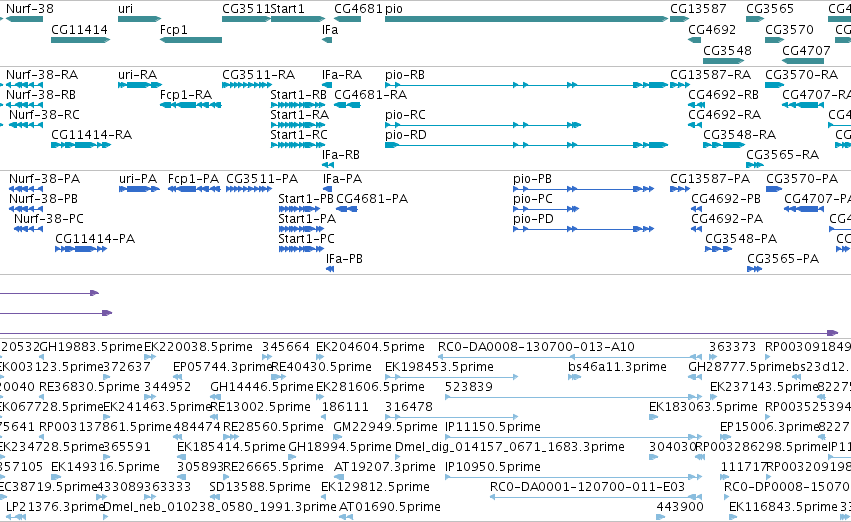The image size is (851, 522).
Task: Select the CG3548-PA protein label
Action: [x=741, y=239]
